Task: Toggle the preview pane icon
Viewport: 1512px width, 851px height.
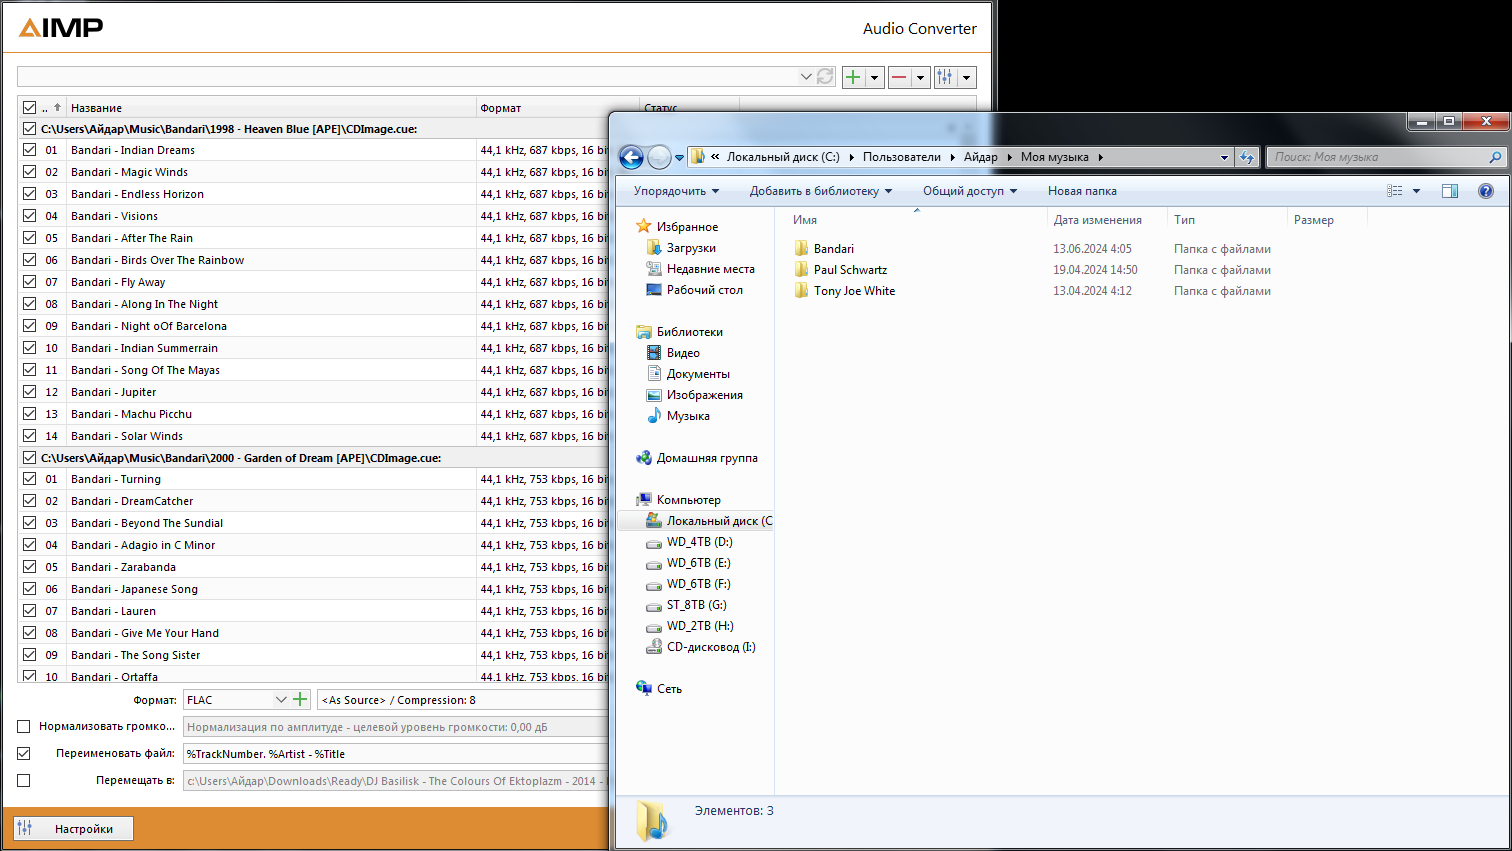Action: (1450, 191)
